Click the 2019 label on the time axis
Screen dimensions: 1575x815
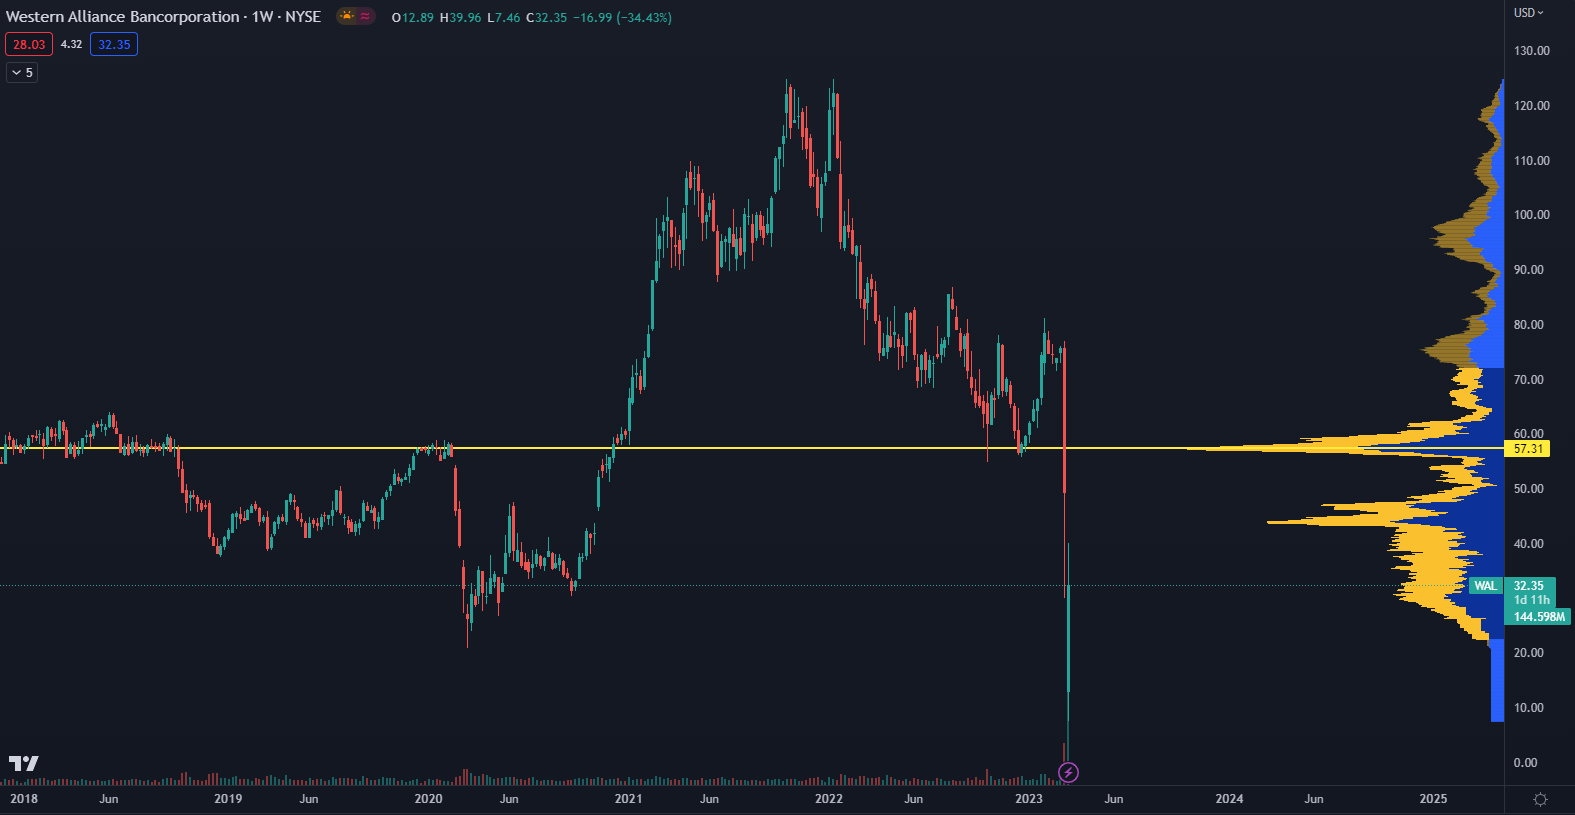point(228,799)
